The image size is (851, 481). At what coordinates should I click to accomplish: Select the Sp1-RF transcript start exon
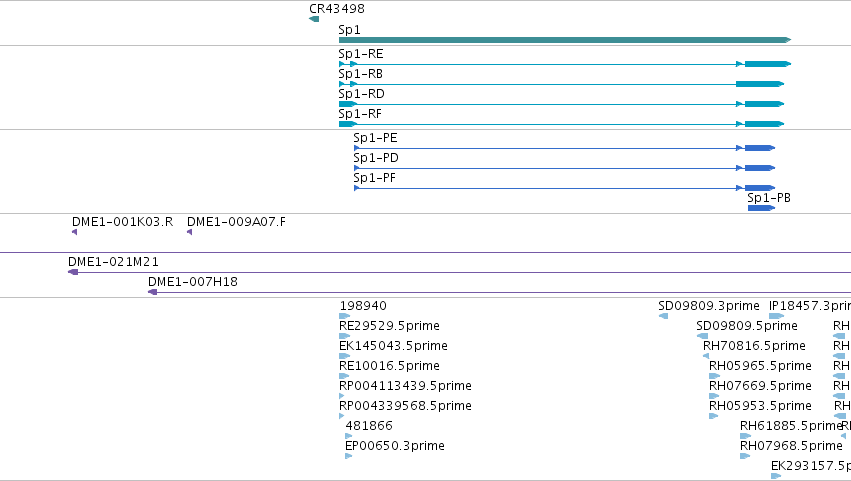coord(348,124)
